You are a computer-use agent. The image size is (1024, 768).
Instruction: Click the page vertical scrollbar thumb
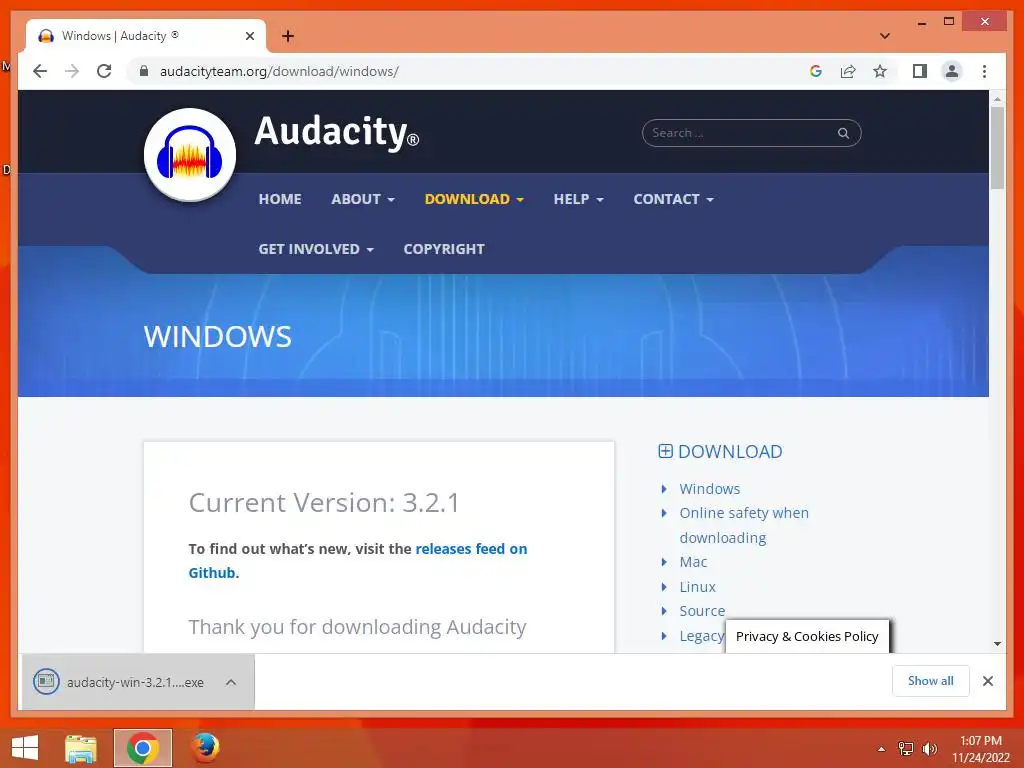[997, 148]
